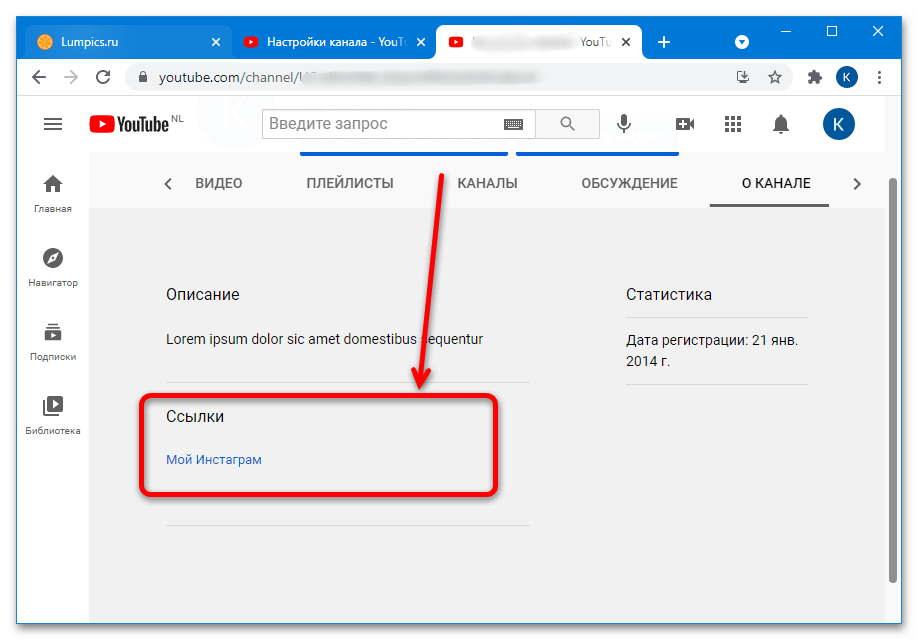918x640 pixels.
Task: Switch to Настройки канала tab
Action: 334,42
